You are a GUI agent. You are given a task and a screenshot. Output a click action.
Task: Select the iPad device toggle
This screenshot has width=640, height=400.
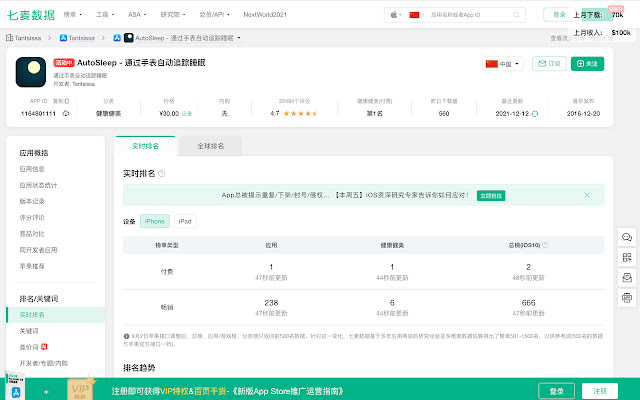185,221
